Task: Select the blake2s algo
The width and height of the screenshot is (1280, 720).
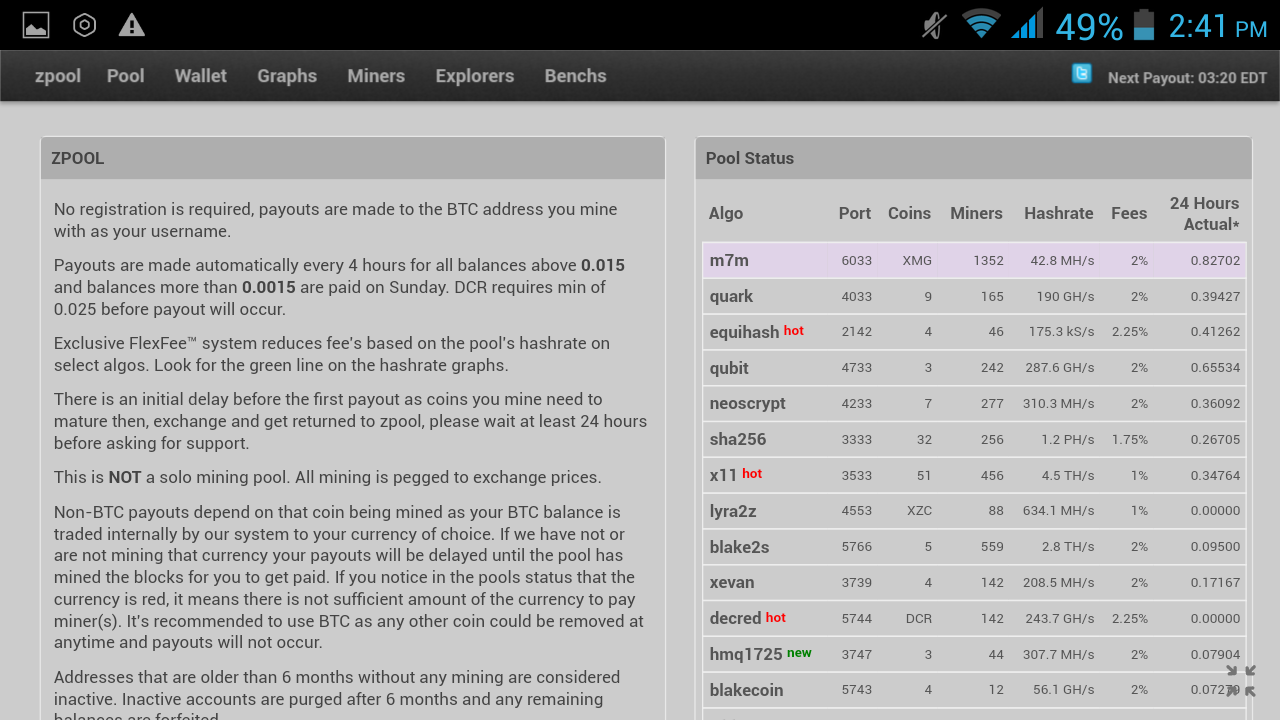Action: (739, 547)
